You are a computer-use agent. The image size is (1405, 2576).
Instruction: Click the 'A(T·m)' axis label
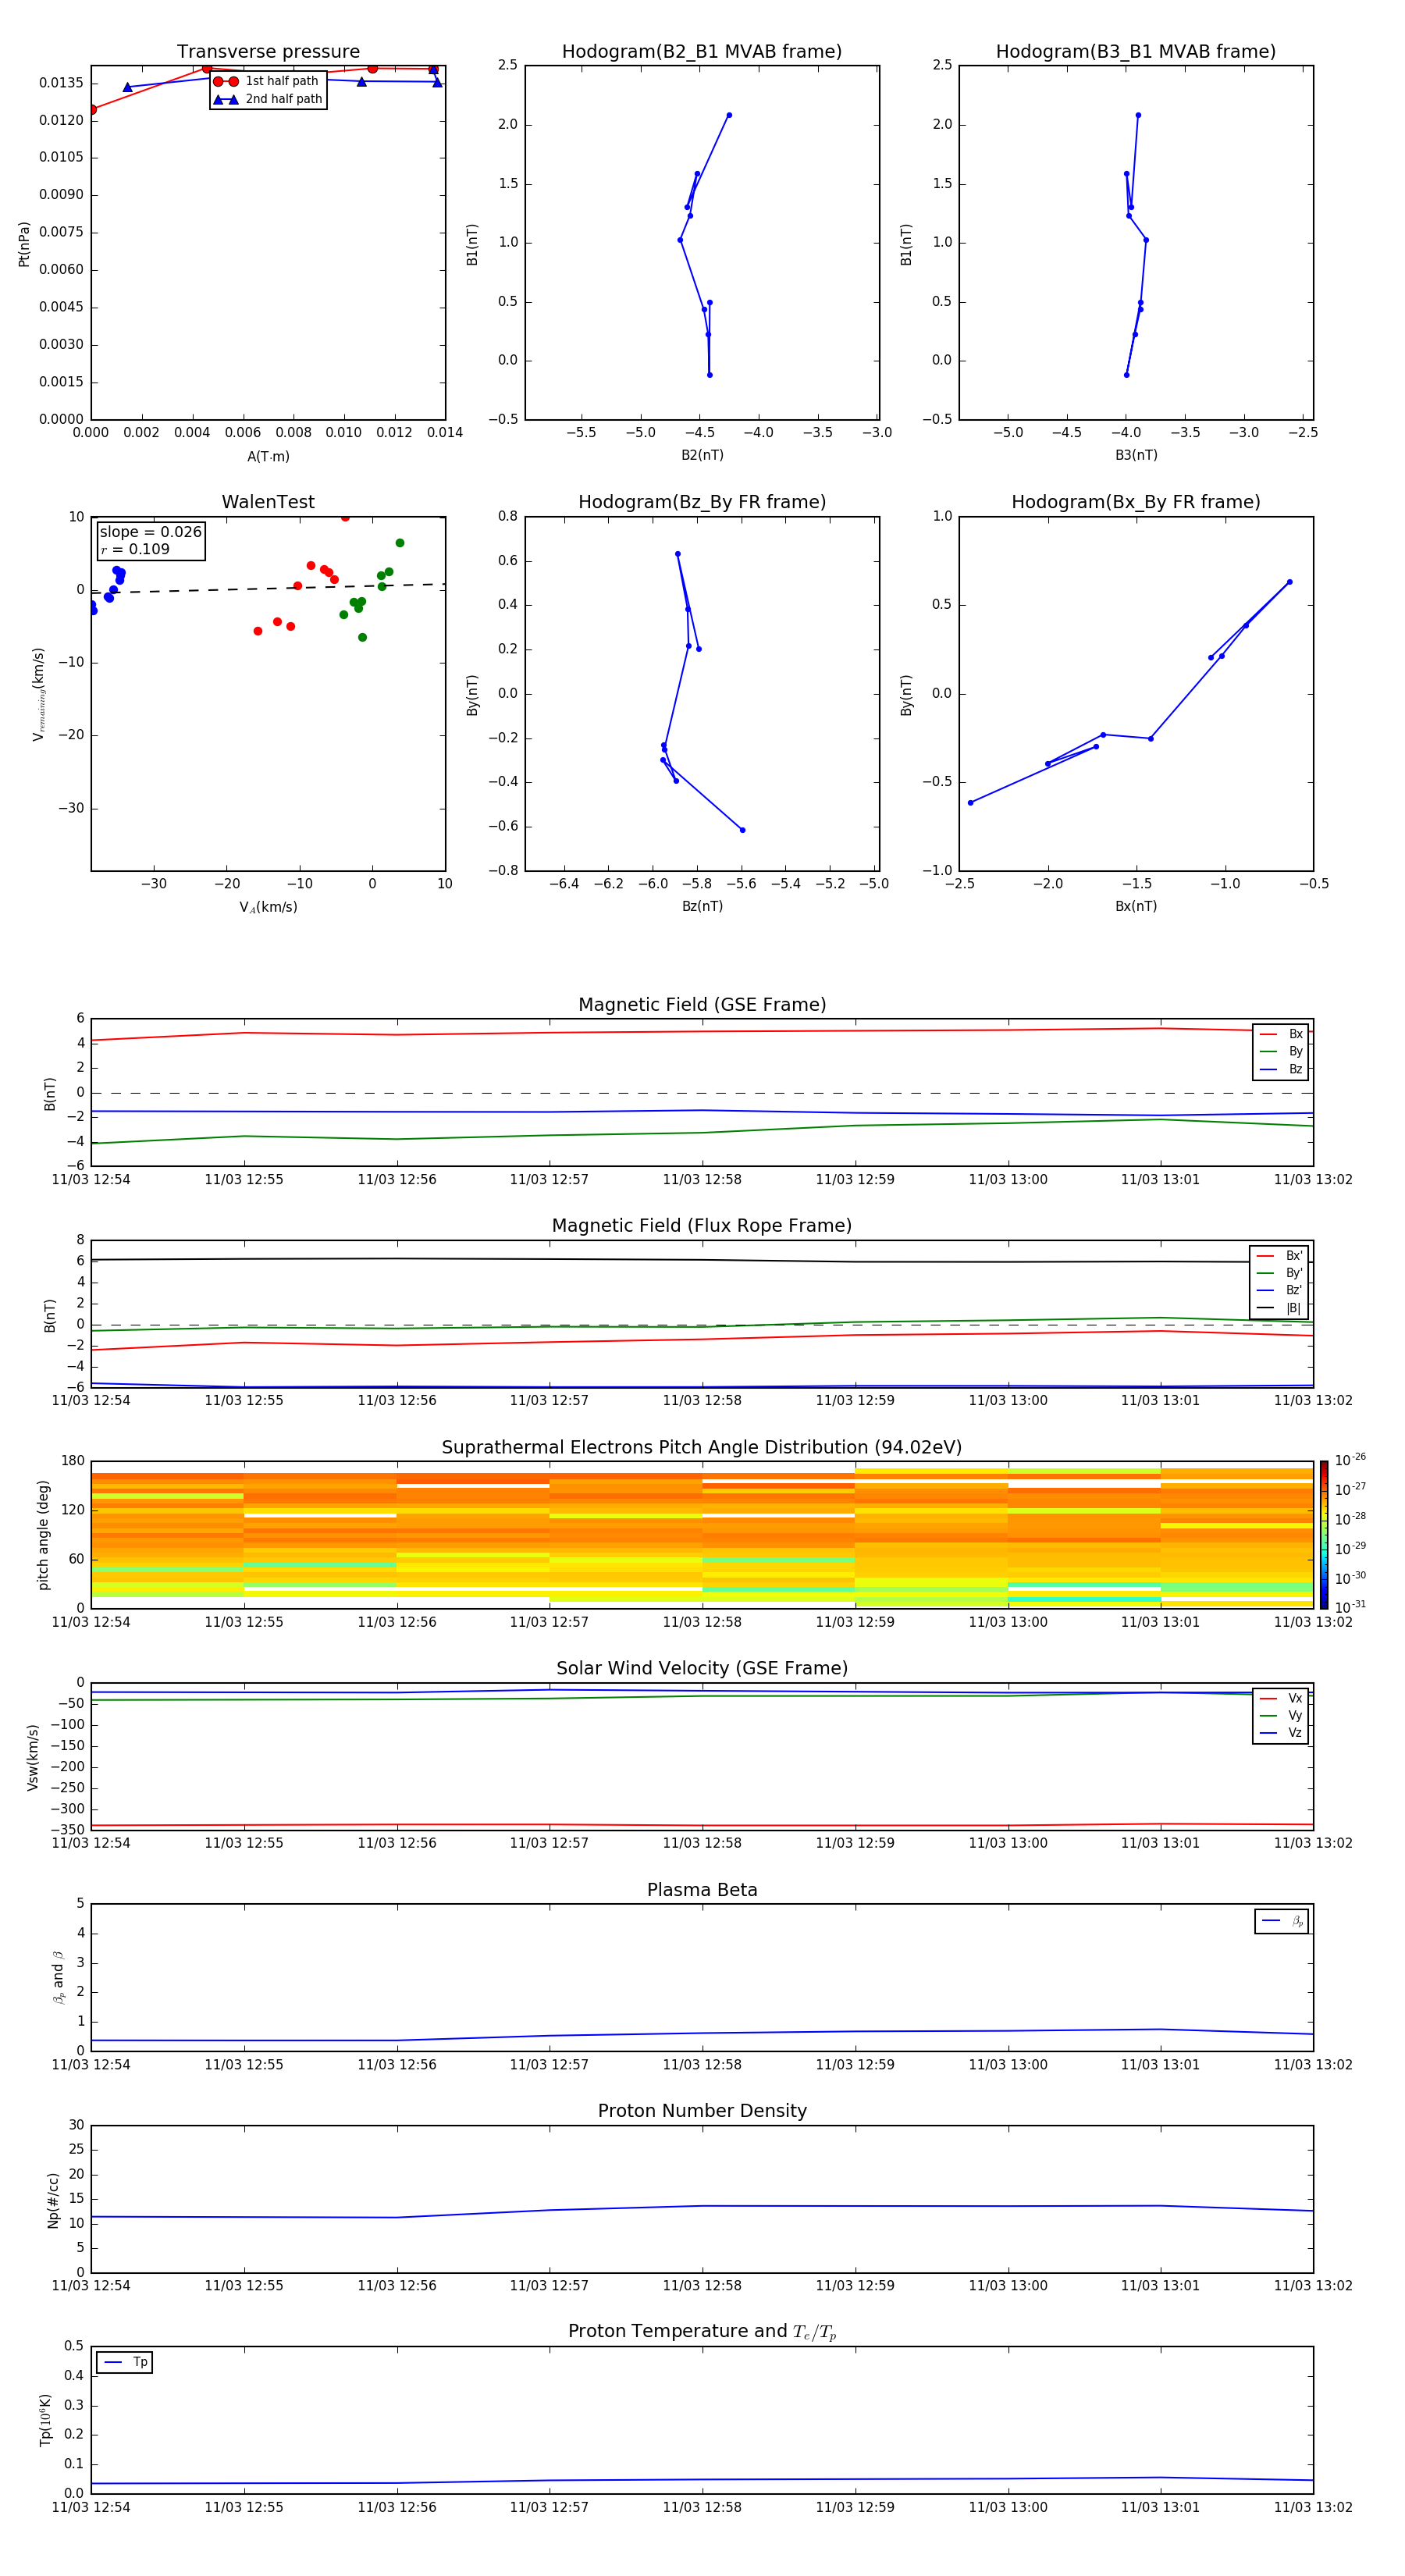[268, 456]
